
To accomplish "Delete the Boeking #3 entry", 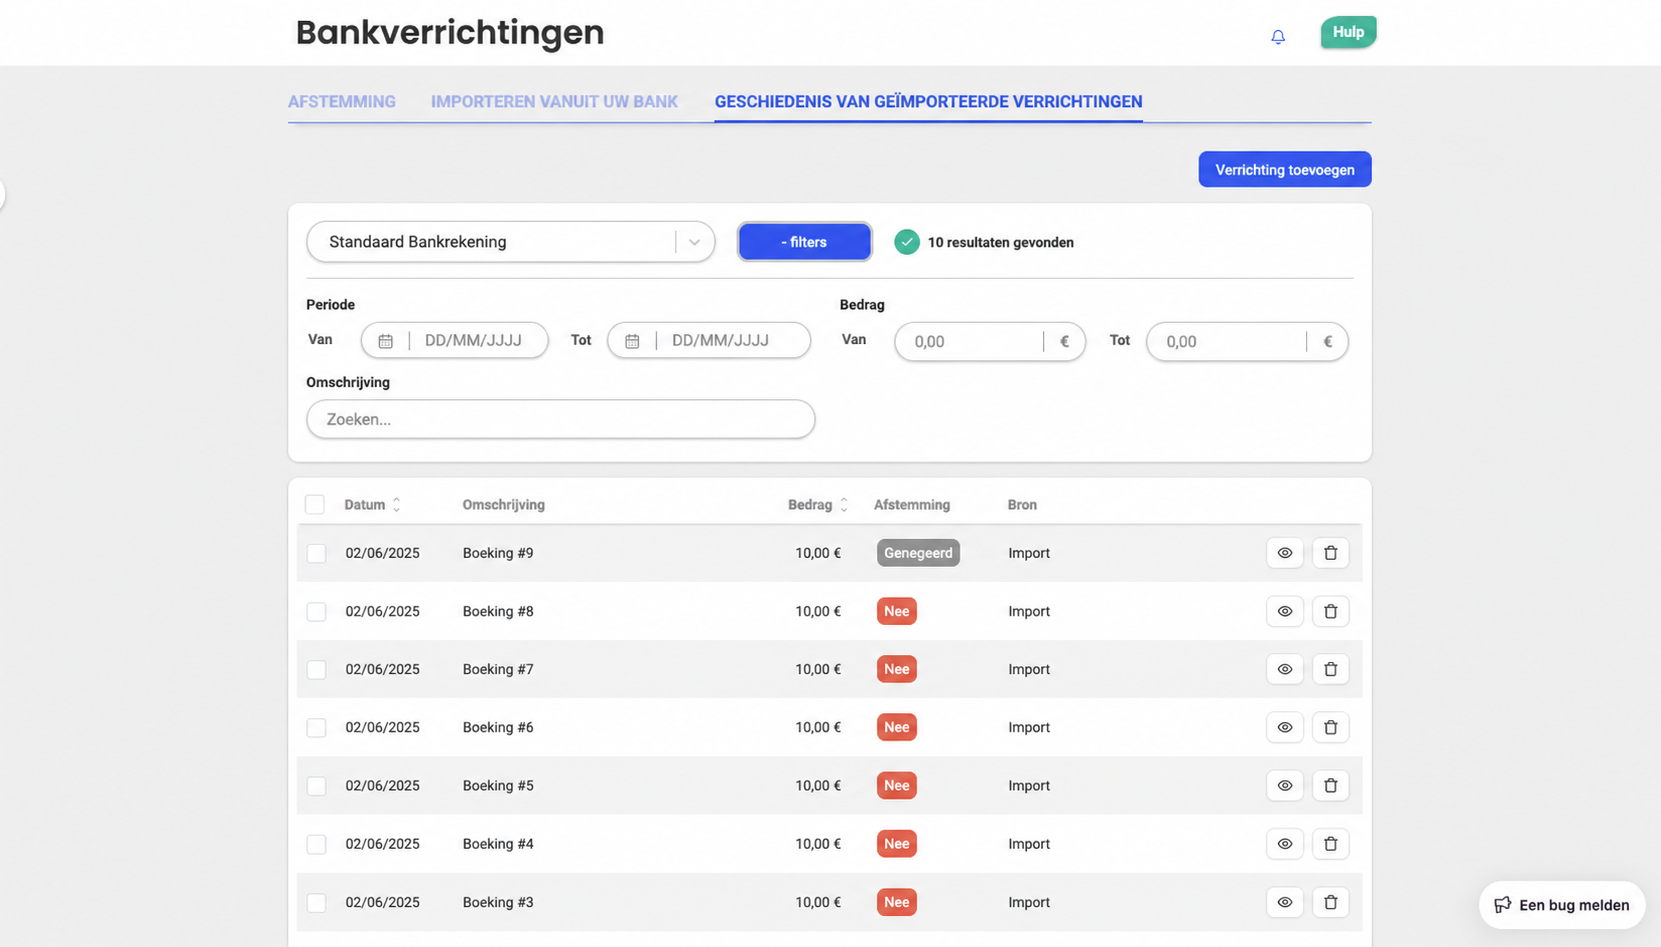I will pos(1331,902).
